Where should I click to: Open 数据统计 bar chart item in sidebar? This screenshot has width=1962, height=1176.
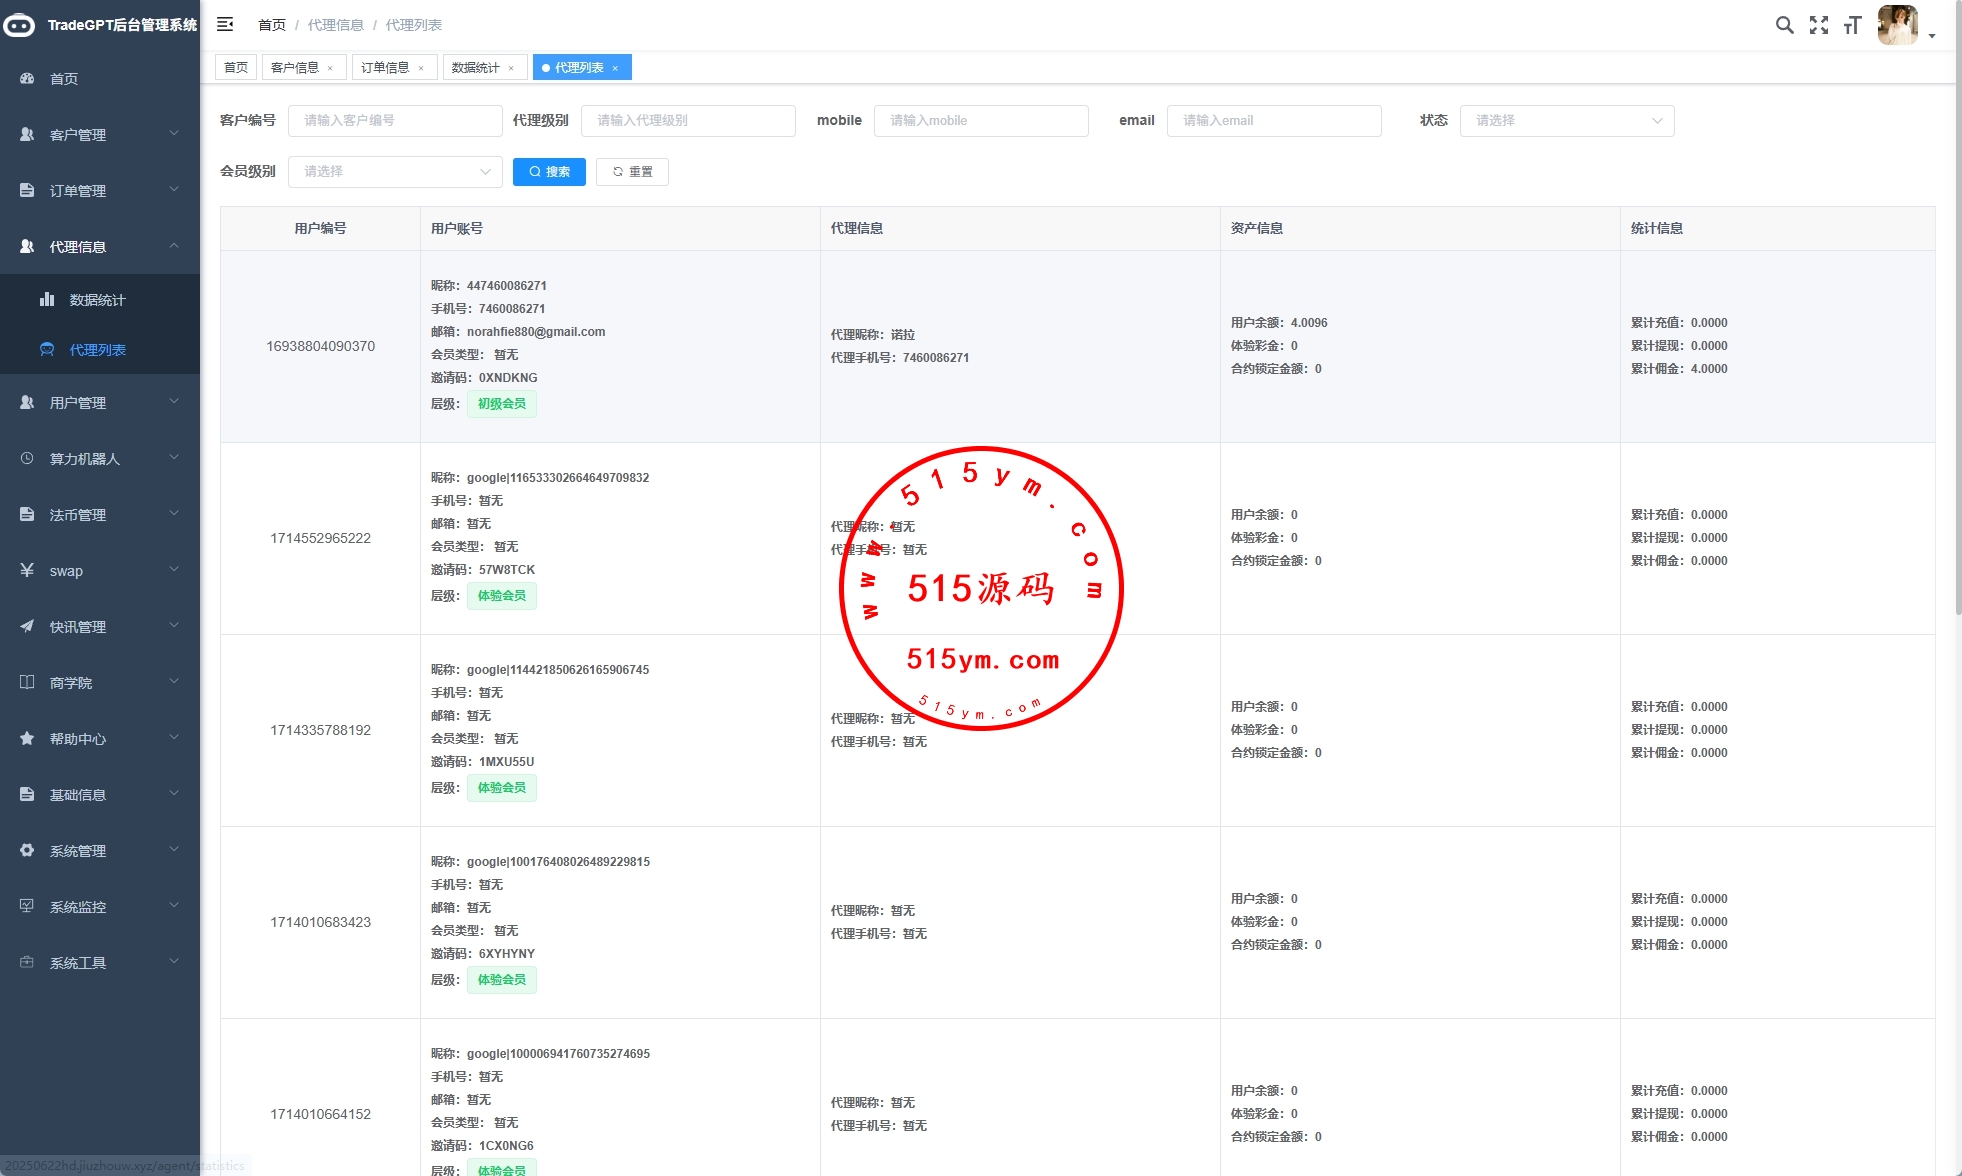tap(97, 300)
